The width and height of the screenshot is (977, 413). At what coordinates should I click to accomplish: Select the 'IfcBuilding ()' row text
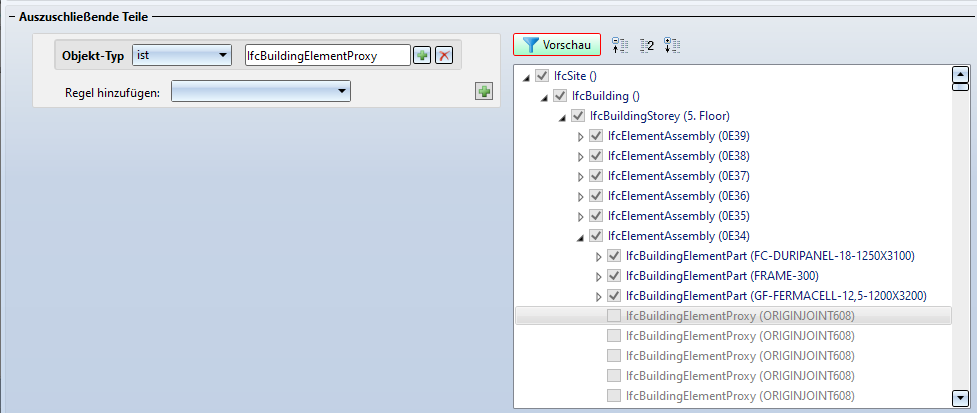tap(606, 97)
